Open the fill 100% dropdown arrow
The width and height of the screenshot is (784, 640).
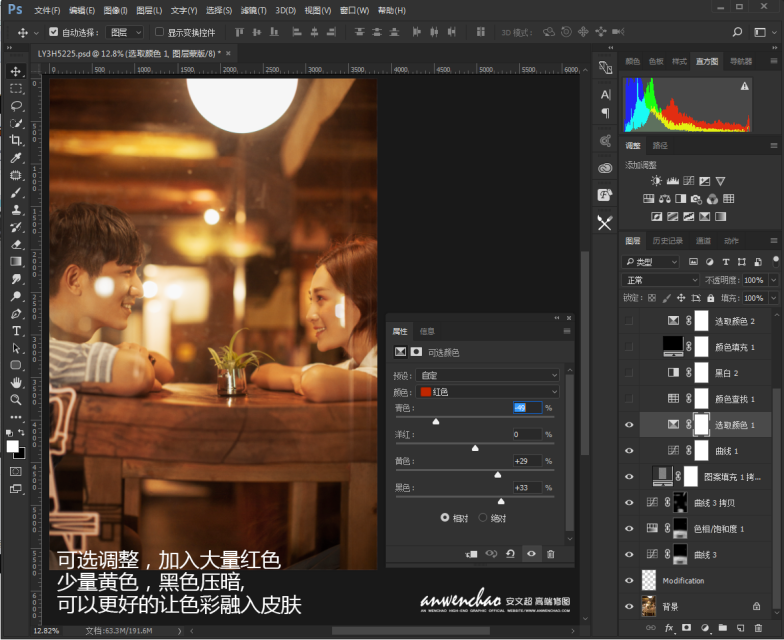pos(774,298)
